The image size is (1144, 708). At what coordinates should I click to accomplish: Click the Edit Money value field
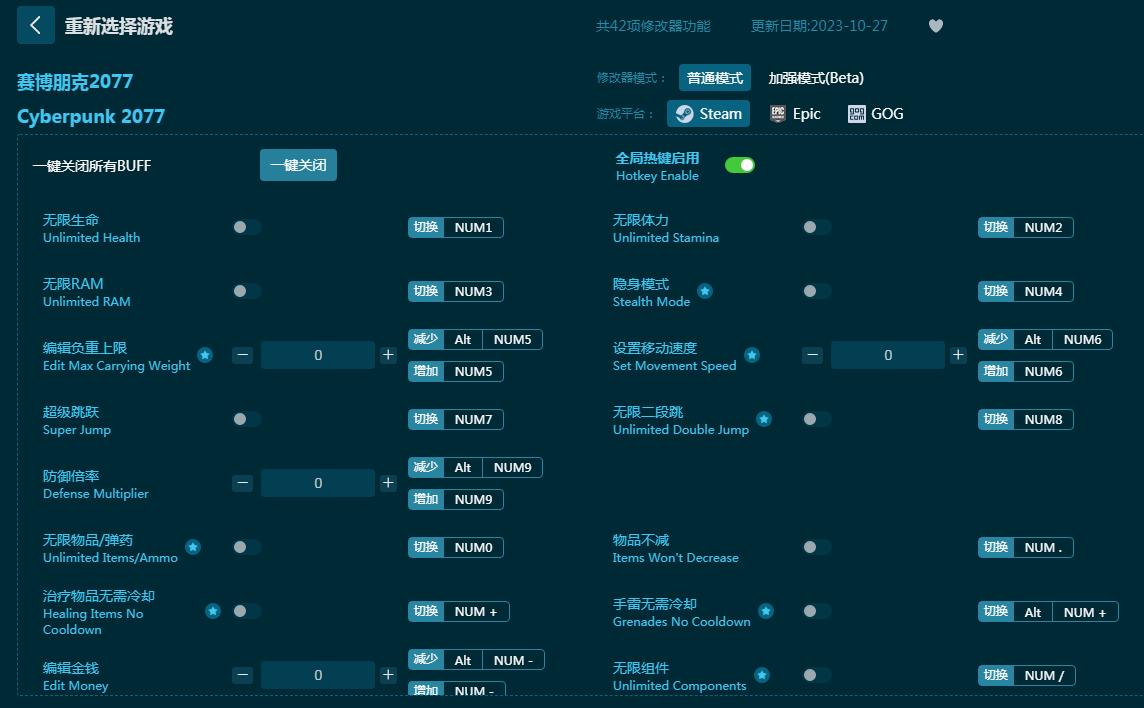pos(318,675)
